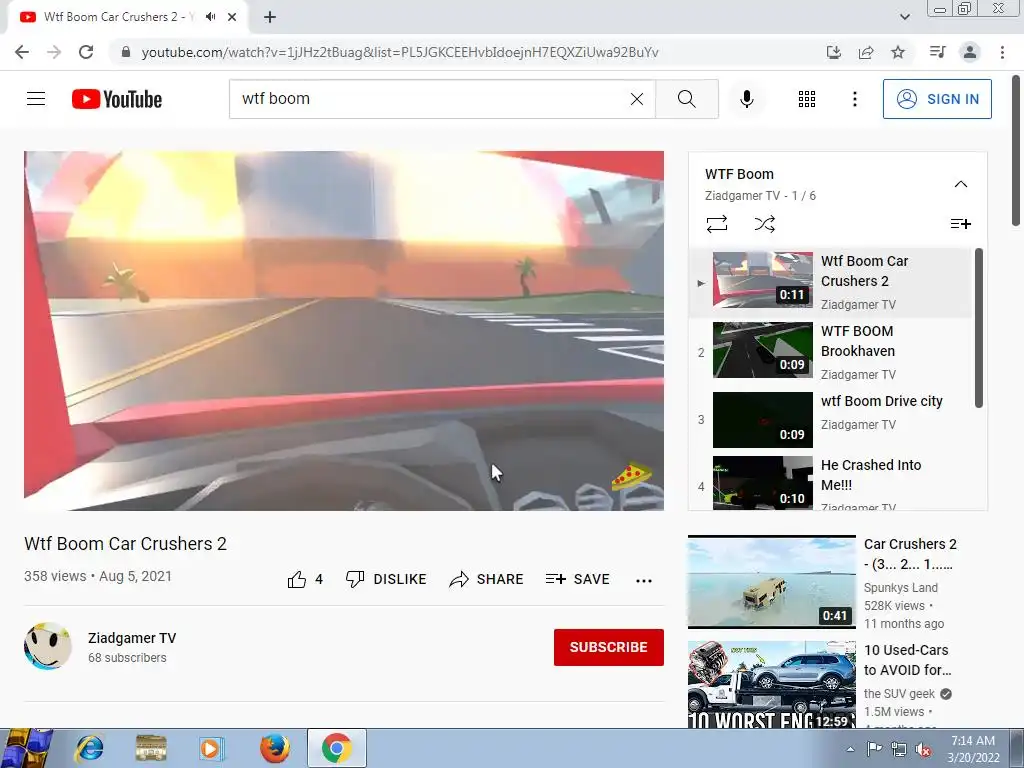Screen dimensions: 1024x768
Task: Open the Action Center flag tray icon
Action: (874, 749)
